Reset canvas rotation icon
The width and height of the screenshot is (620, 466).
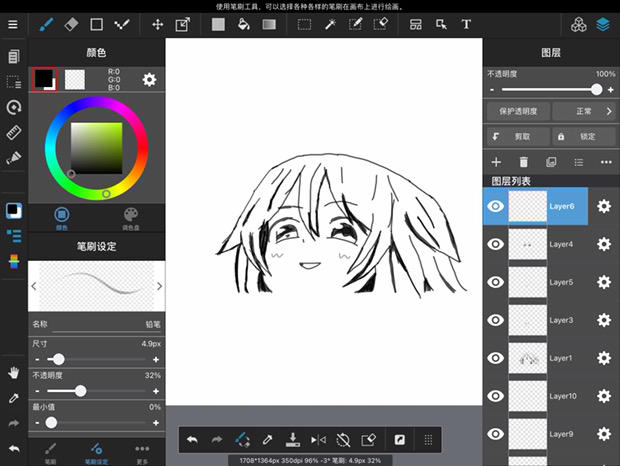click(x=343, y=440)
